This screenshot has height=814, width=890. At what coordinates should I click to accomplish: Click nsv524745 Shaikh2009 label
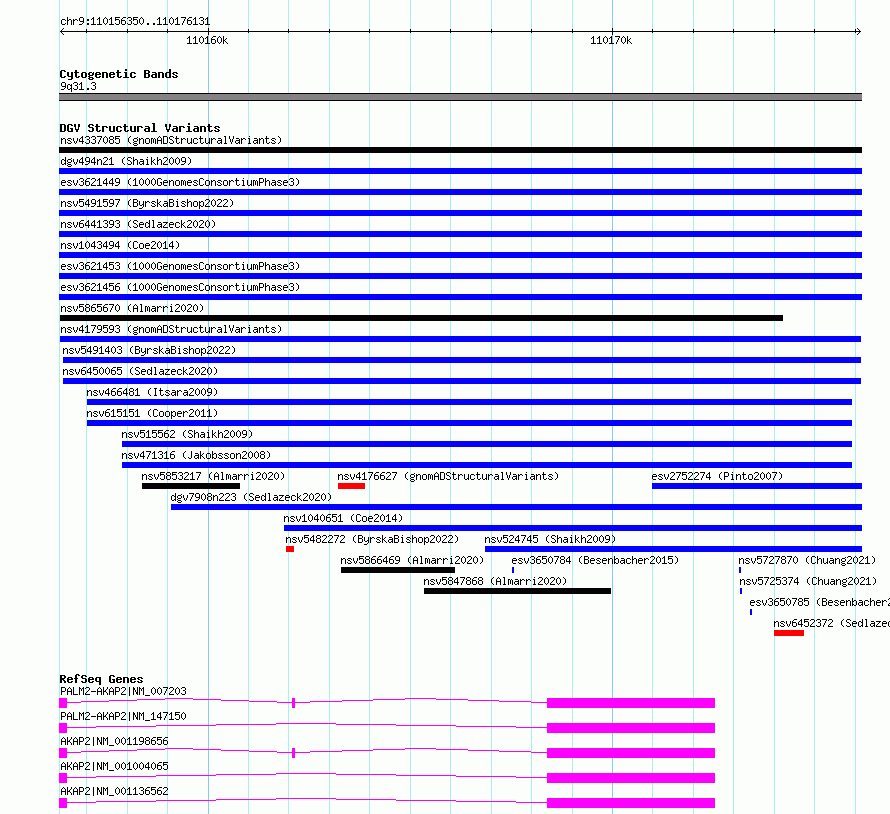[x=550, y=539]
